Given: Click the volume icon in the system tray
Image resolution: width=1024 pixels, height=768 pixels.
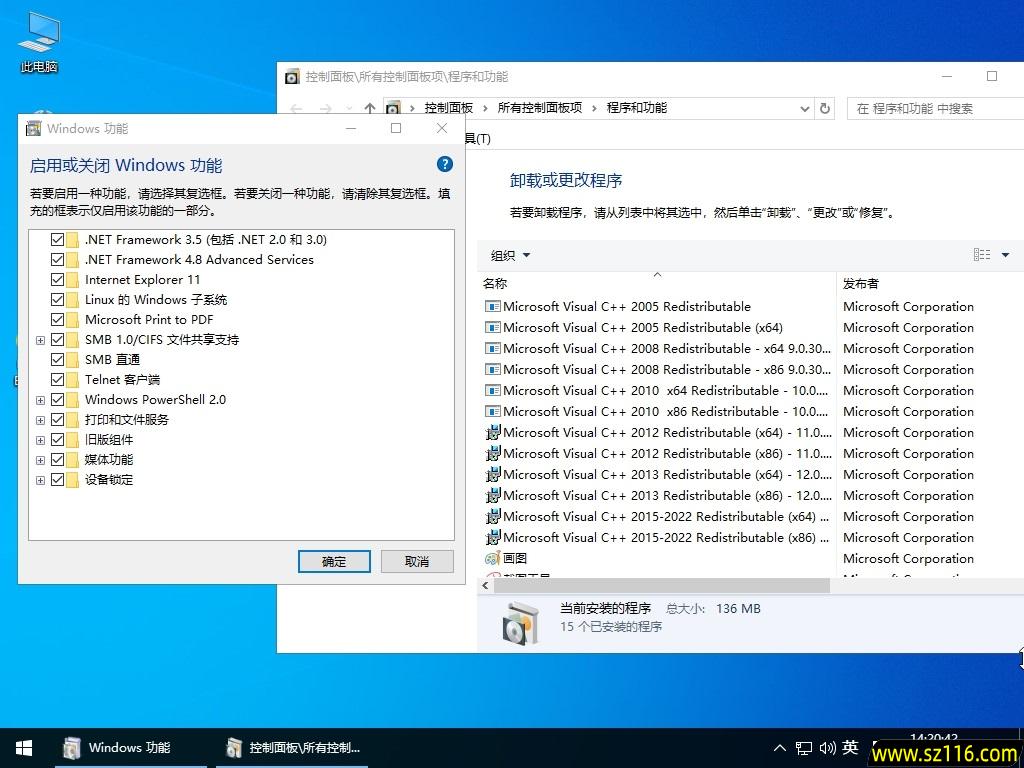Looking at the screenshot, I should tap(827, 747).
